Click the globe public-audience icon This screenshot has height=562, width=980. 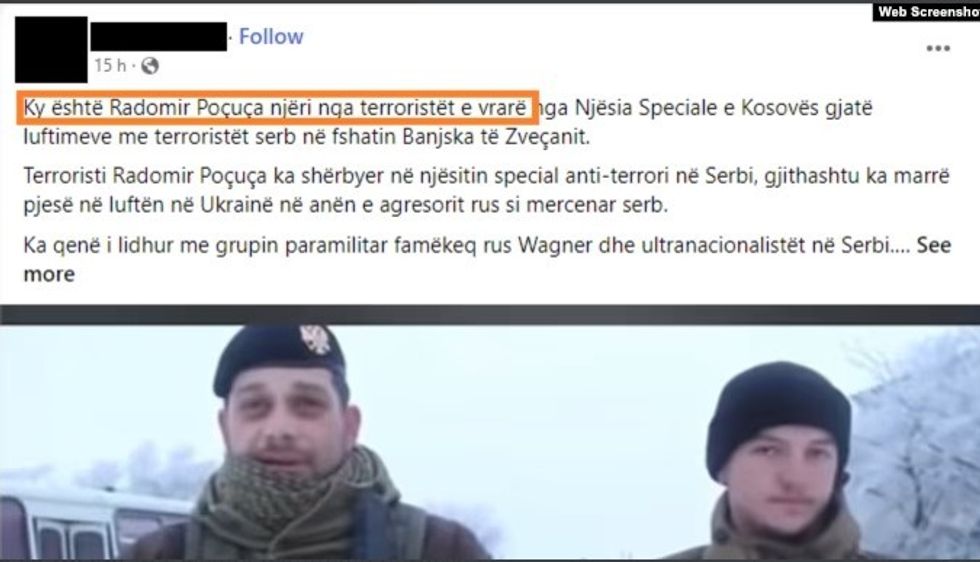[x=150, y=66]
